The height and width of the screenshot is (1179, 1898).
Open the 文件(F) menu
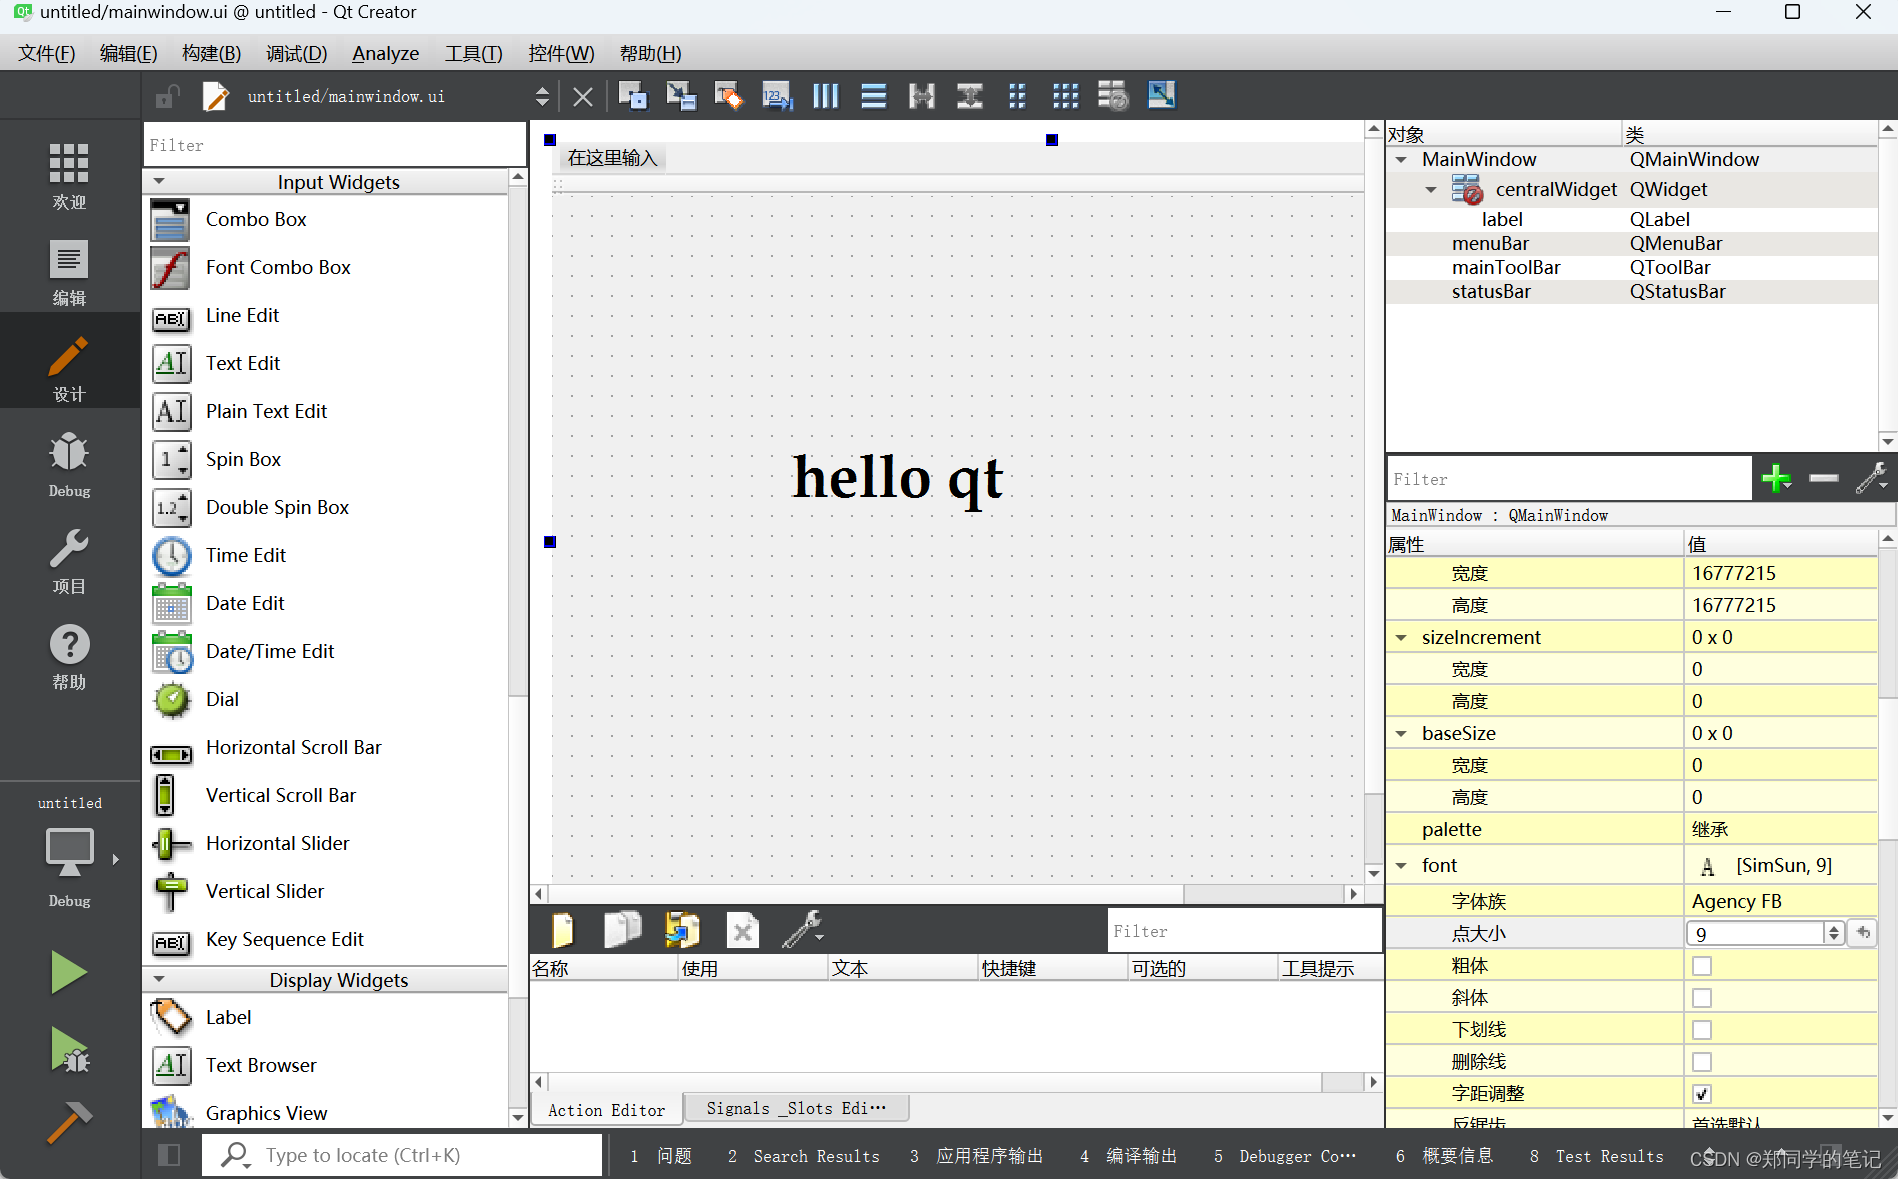47,54
